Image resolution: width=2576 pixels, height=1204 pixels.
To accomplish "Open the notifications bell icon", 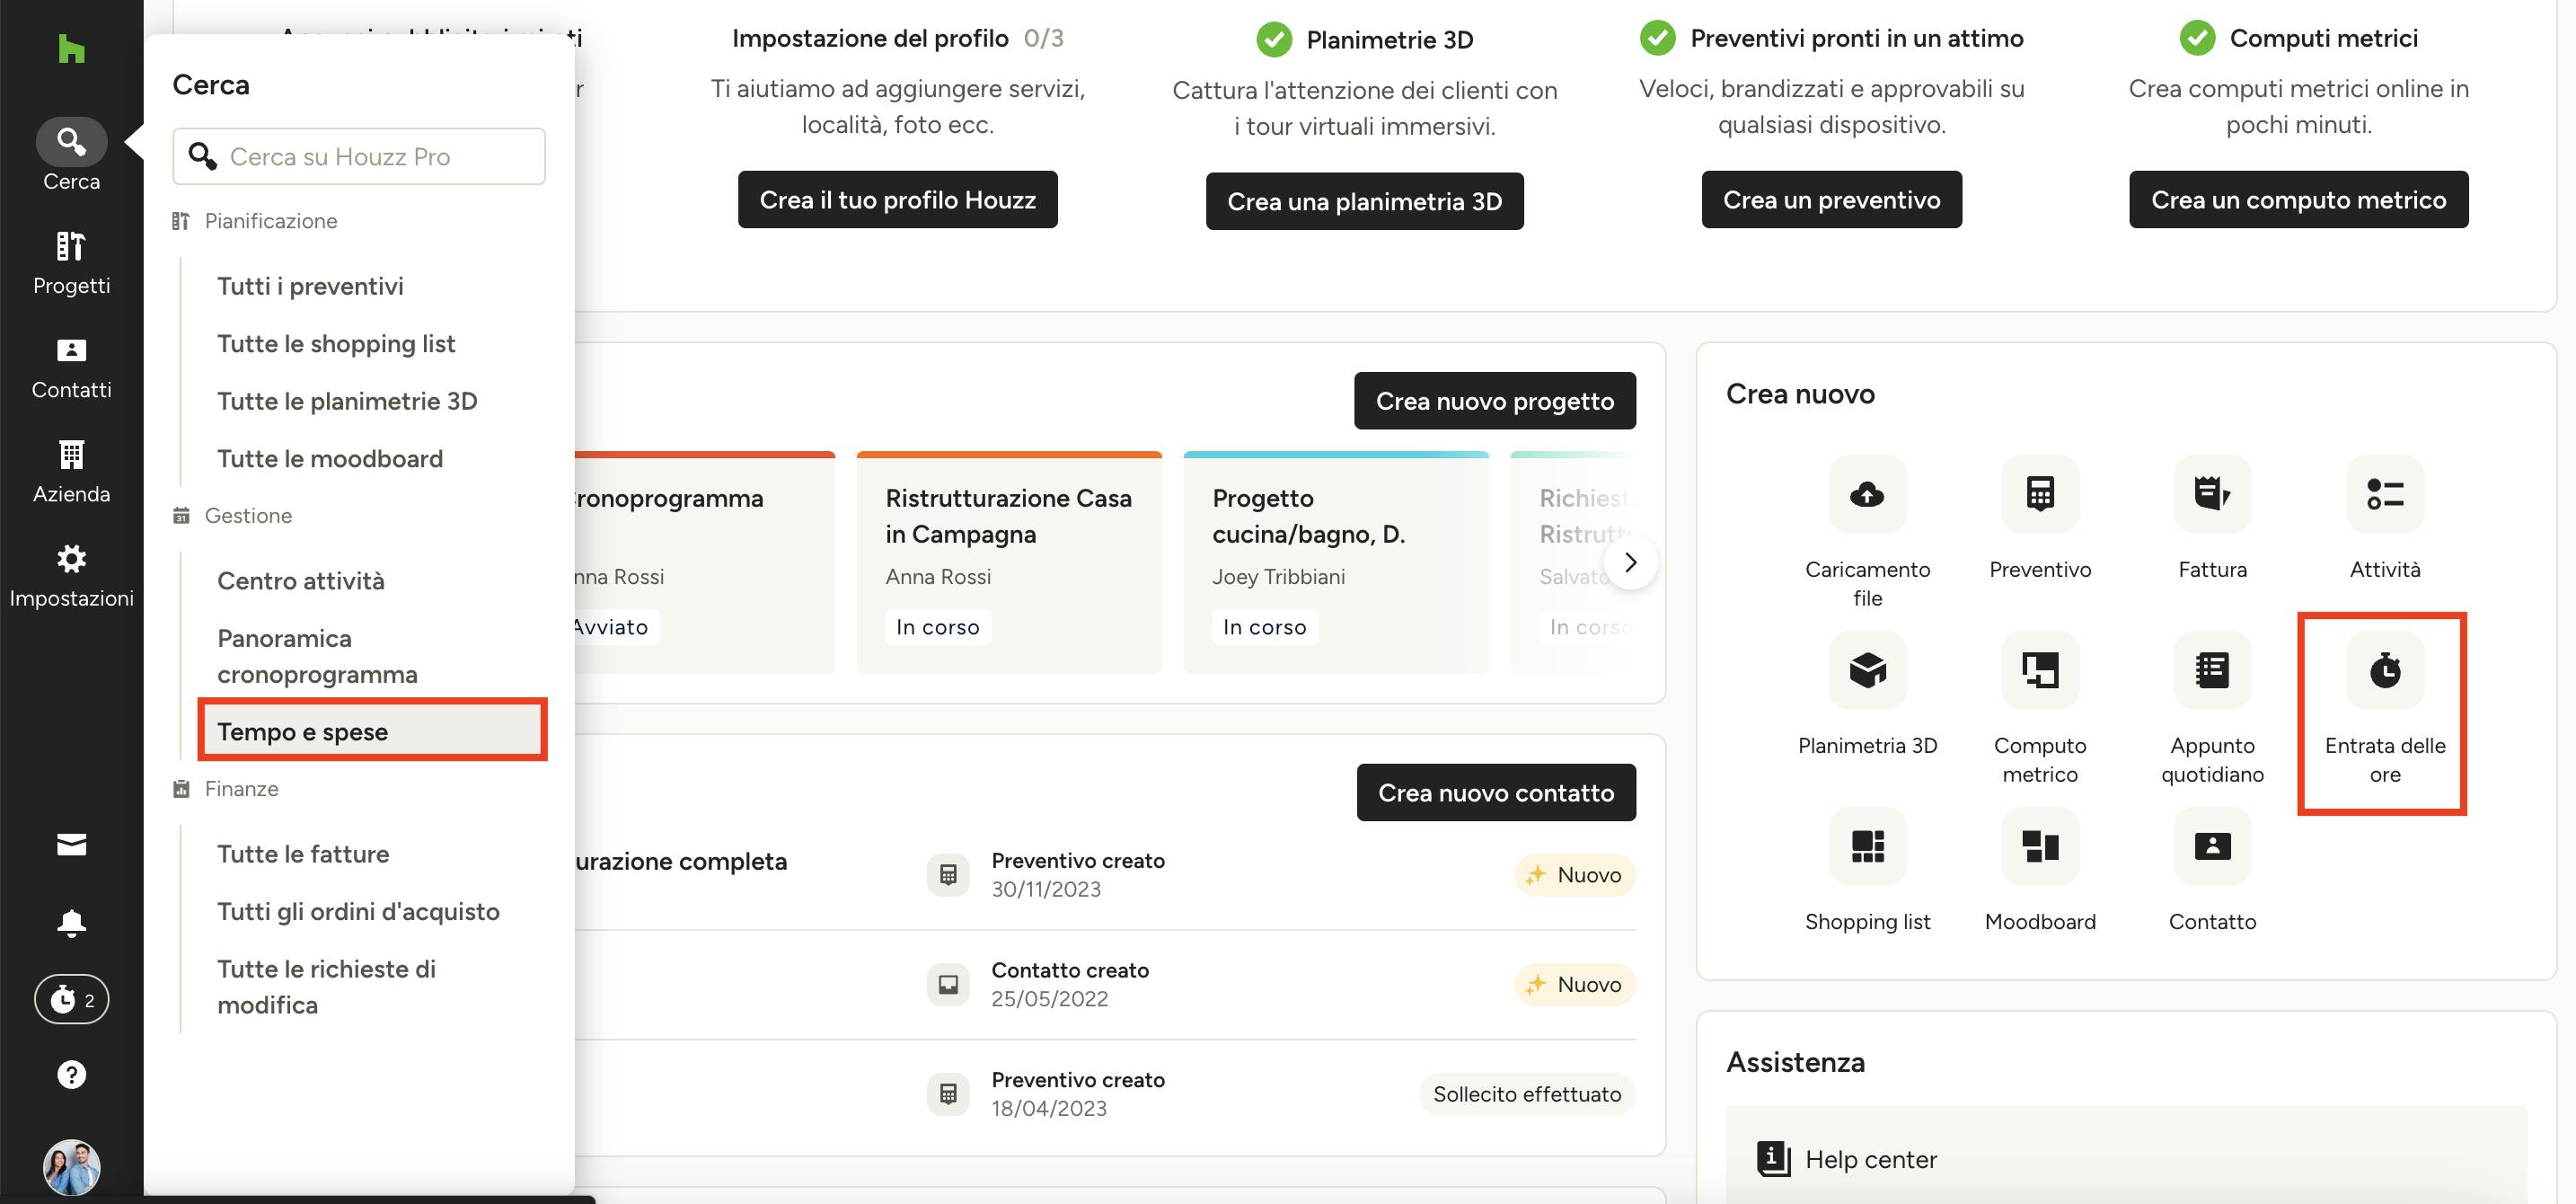I will [x=71, y=922].
